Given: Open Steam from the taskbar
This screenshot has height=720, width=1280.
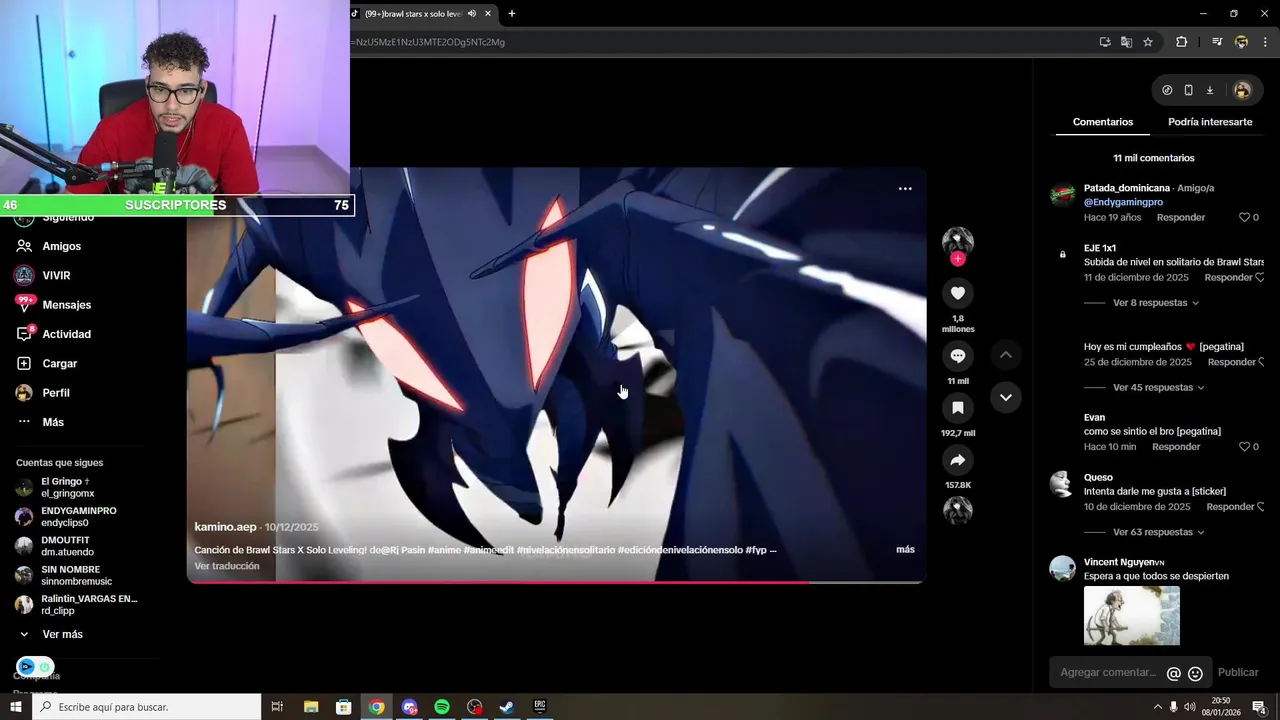Looking at the screenshot, I should tap(507, 707).
